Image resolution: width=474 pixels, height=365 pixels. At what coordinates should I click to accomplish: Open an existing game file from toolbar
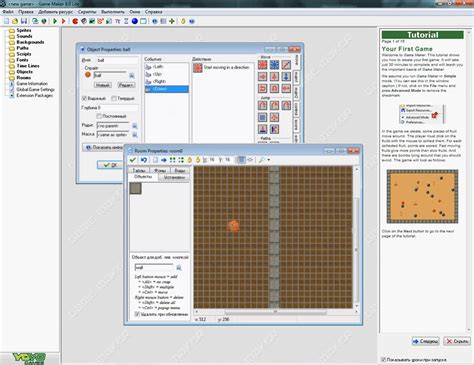coord(15,21)
